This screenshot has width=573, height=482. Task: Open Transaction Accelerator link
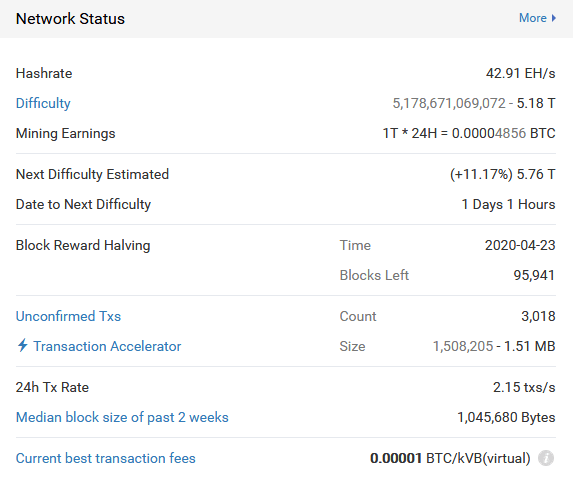point(107,346)
